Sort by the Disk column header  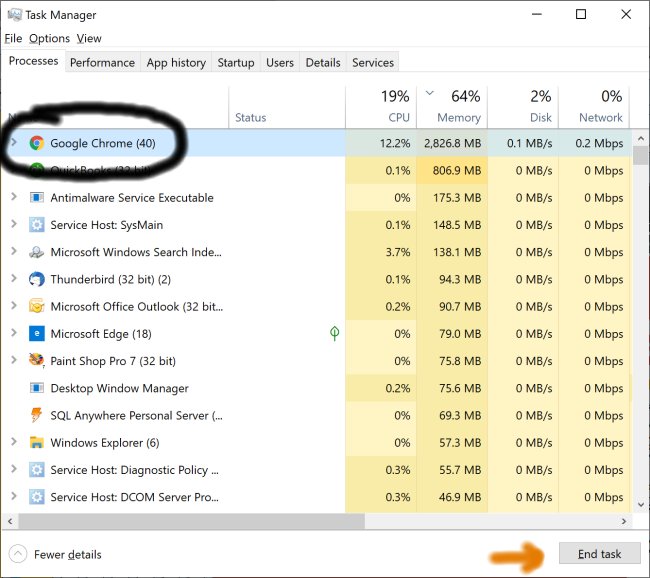pyautogui.click(x=523, y=107)
